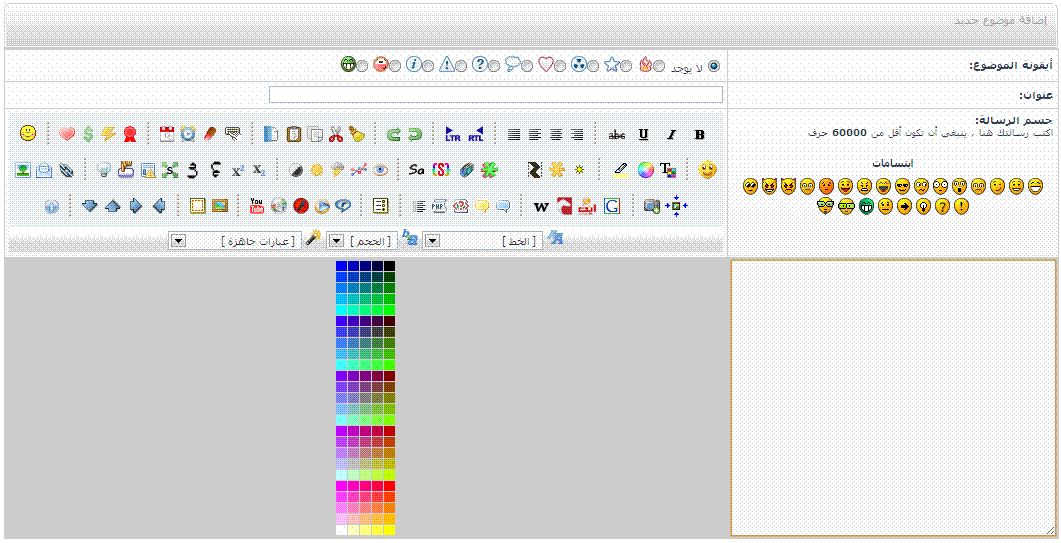Choose the star topic icon radio button

628,66
